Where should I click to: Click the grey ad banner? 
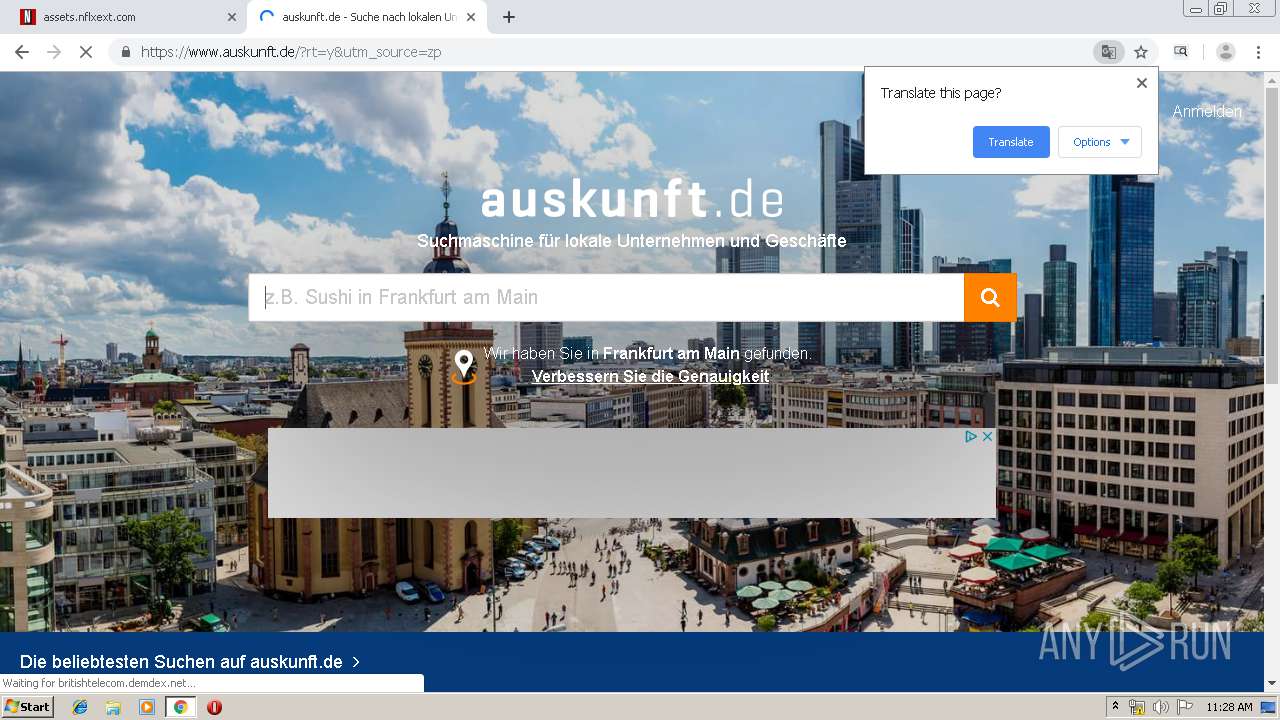tap(632, 473)
